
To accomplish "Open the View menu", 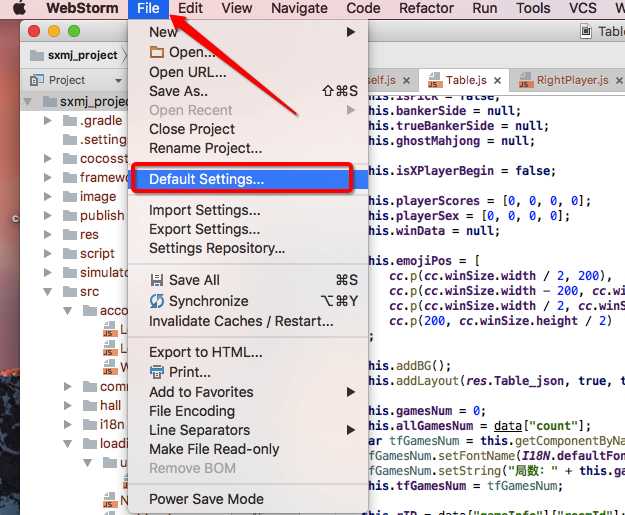I will coord(237,8).
